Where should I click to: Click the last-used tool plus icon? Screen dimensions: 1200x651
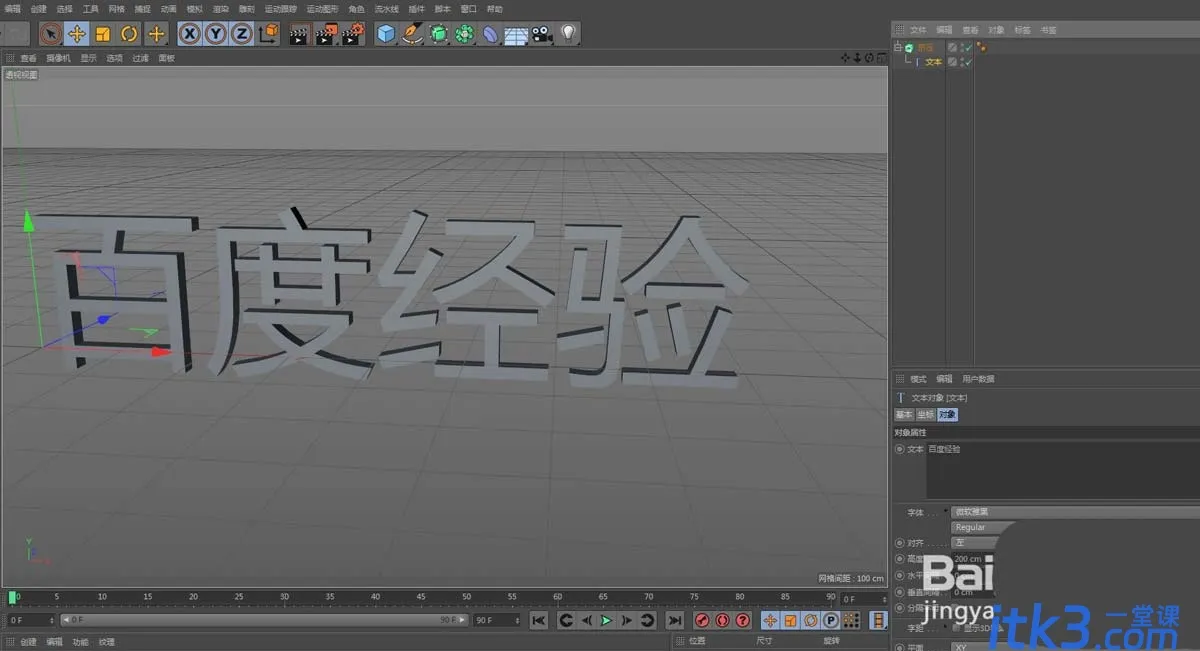pyautogui.click(x=156, y=34)
